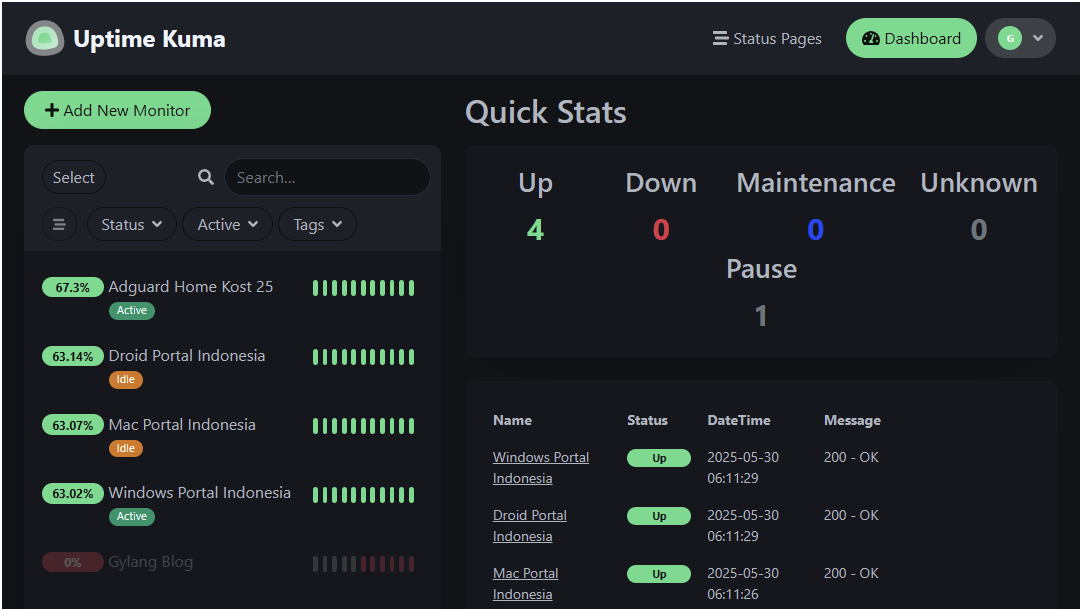Click Up status badge in Droid Portal row
Screen dimensions: 1082x611
pos(659,516)
